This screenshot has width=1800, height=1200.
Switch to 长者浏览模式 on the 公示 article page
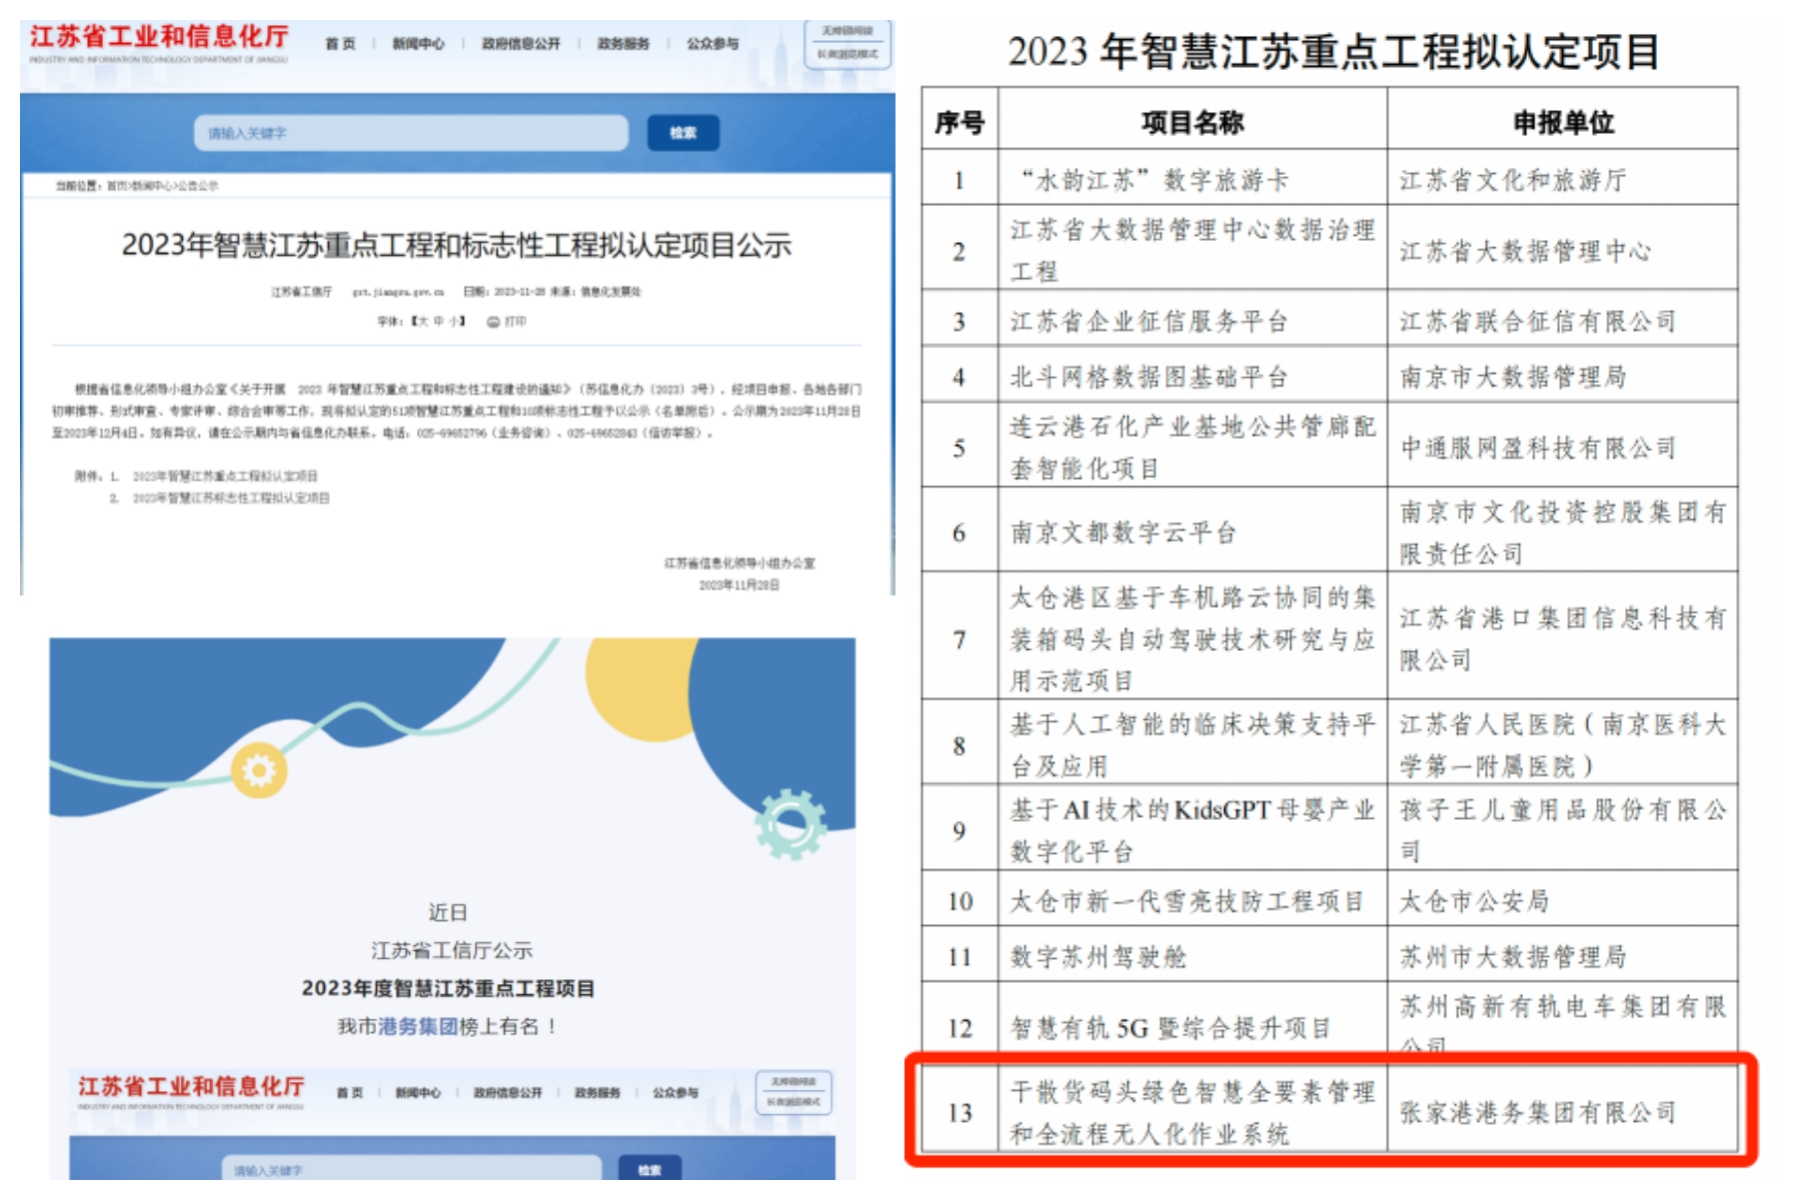(x=847, y=54)
